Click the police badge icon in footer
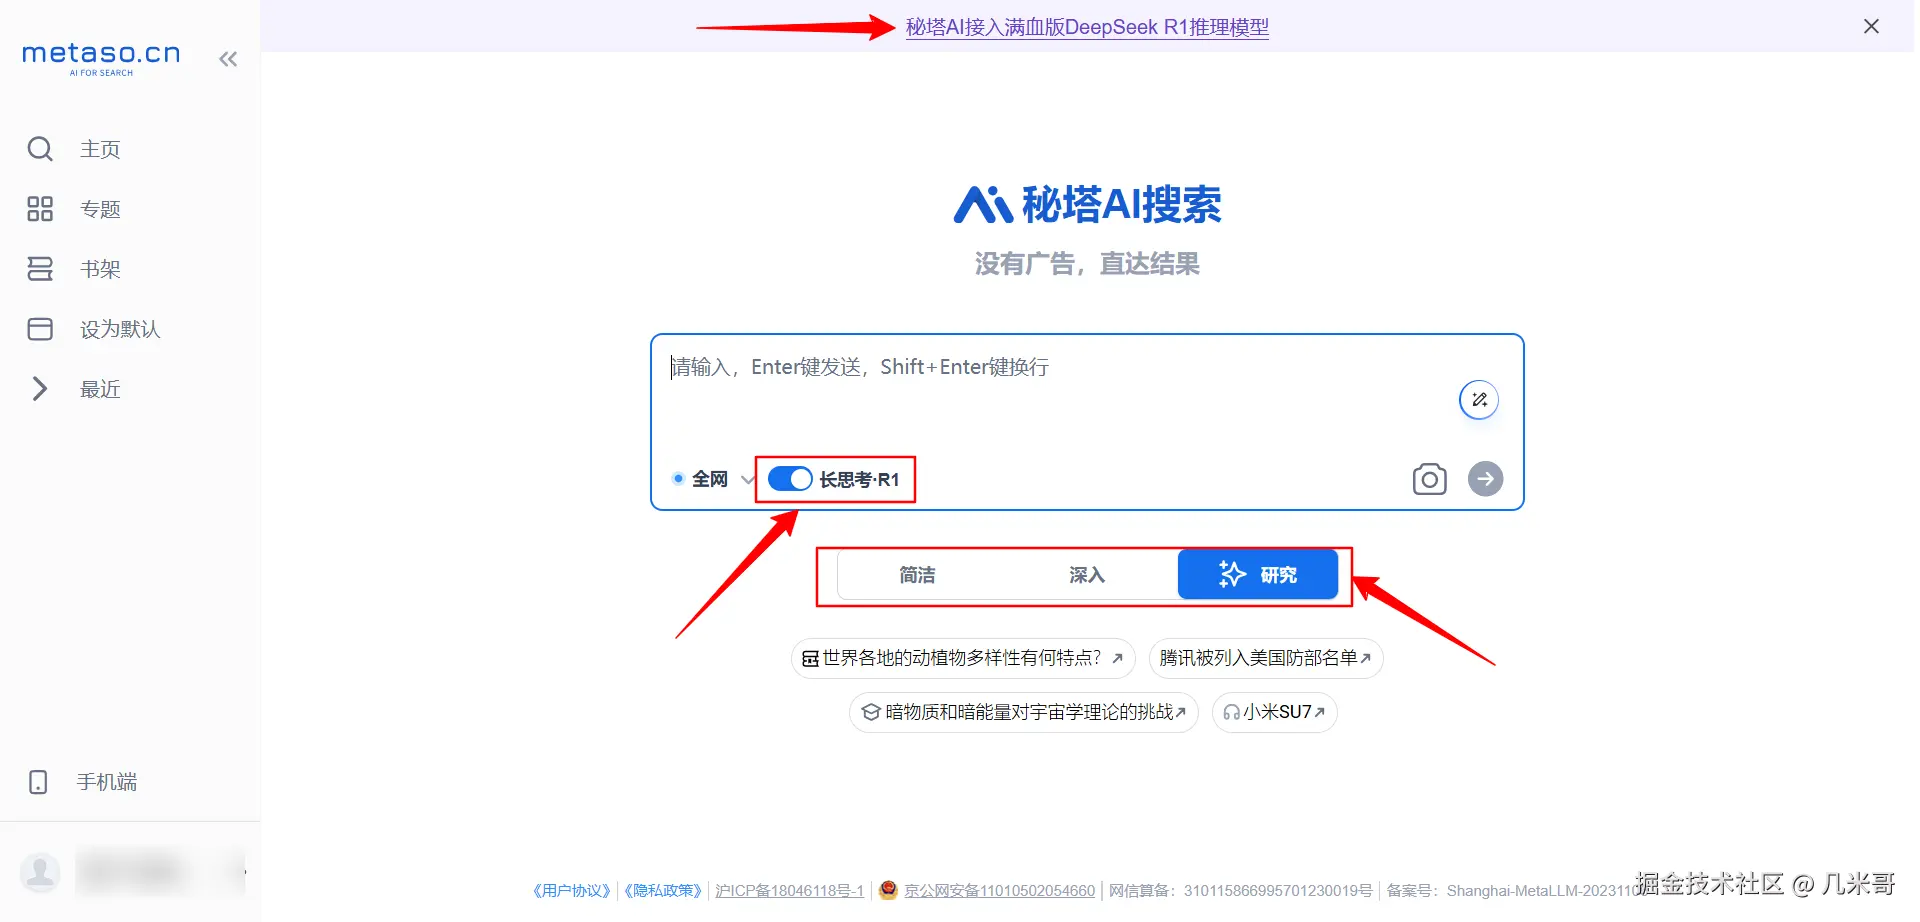1920x922 pixels. click(888, 890)
